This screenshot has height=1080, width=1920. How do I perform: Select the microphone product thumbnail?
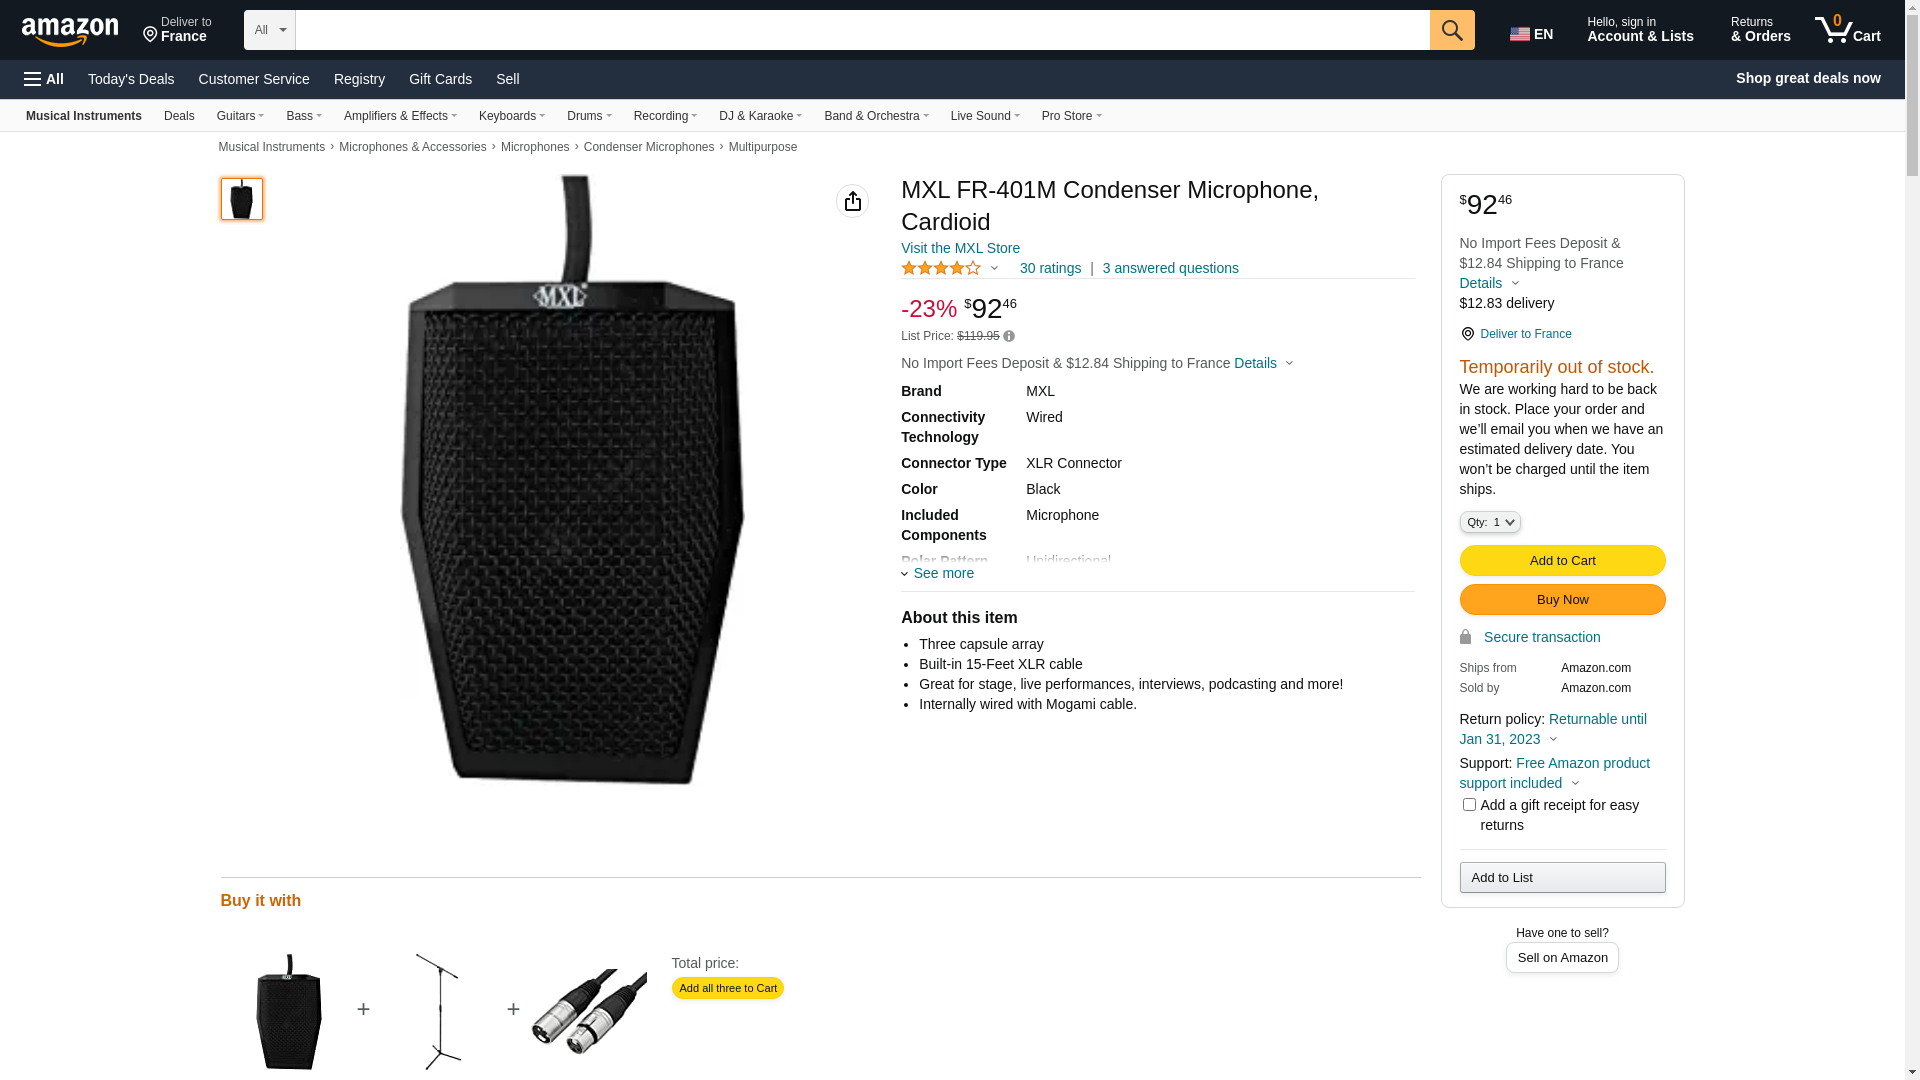pos(242,199)
